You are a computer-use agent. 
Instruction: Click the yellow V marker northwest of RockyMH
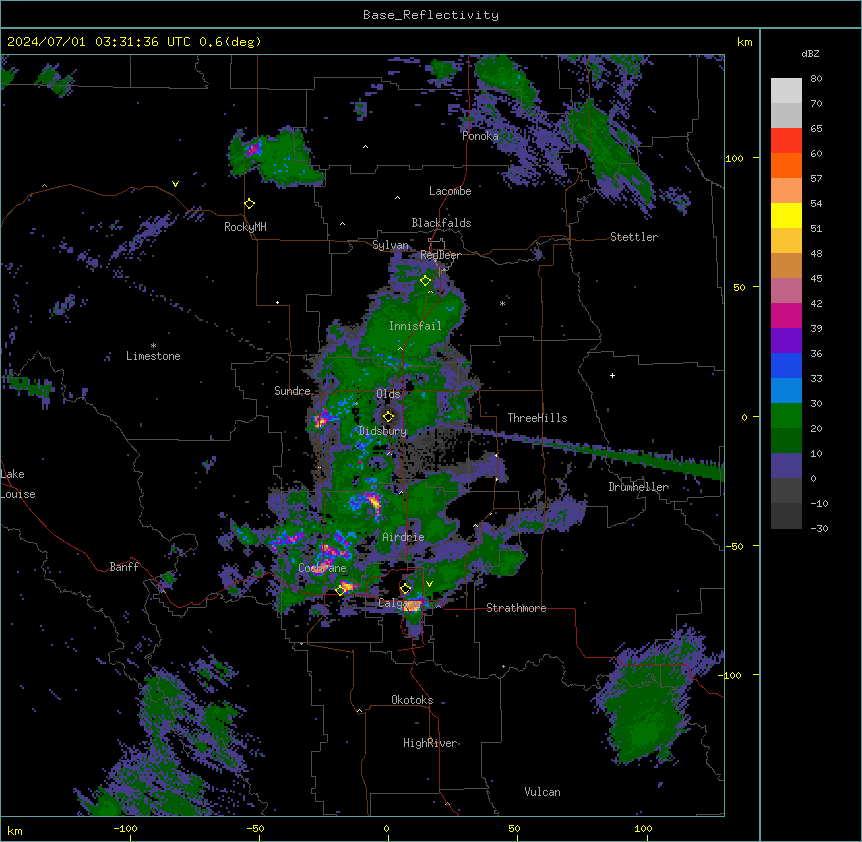coord(175,184)
